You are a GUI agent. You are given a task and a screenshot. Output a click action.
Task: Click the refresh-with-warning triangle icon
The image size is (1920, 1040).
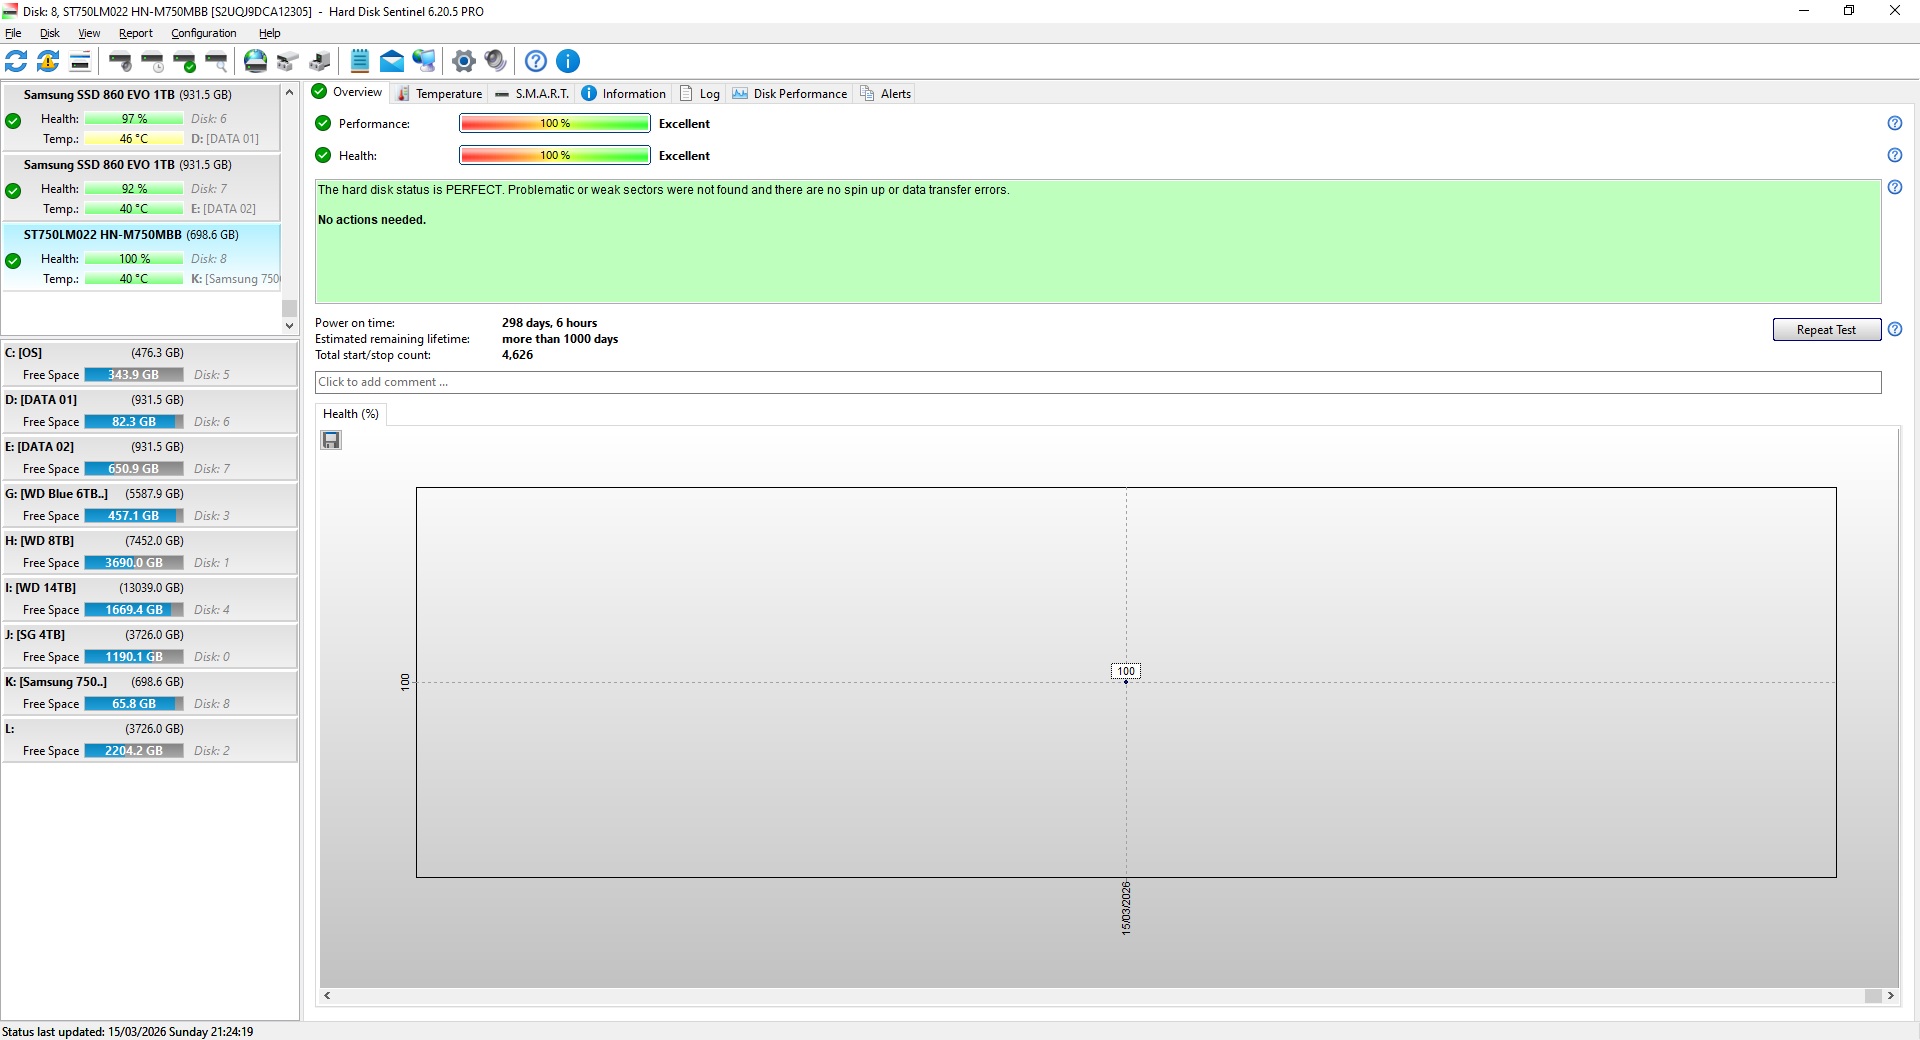[x=48, y=61]
